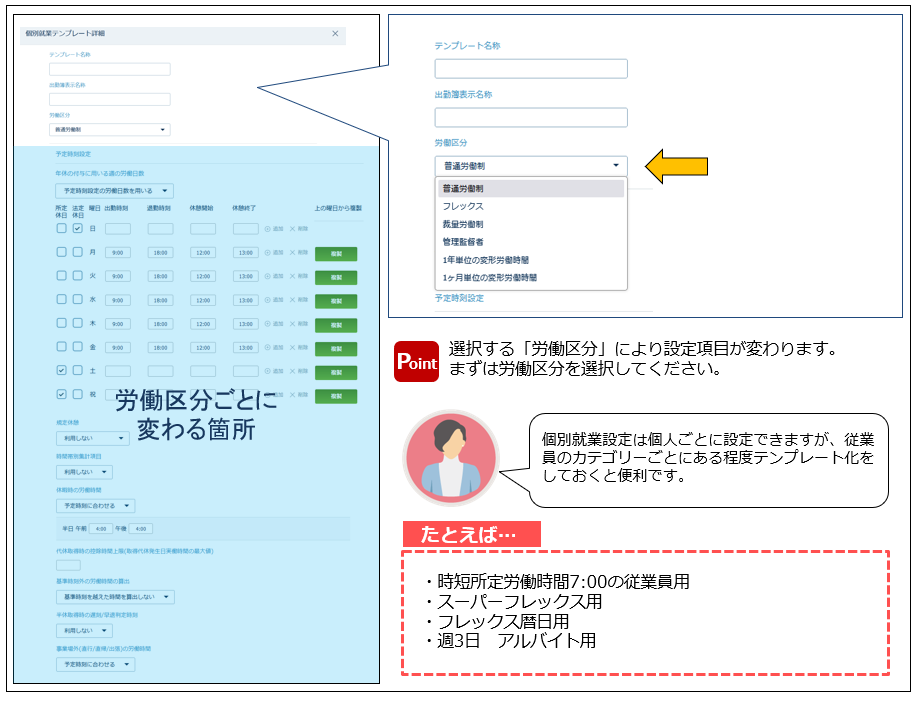The image size is (922, 701).
Task: Choose 管理監督者 in the 労働区分 list
Action: 466,241
